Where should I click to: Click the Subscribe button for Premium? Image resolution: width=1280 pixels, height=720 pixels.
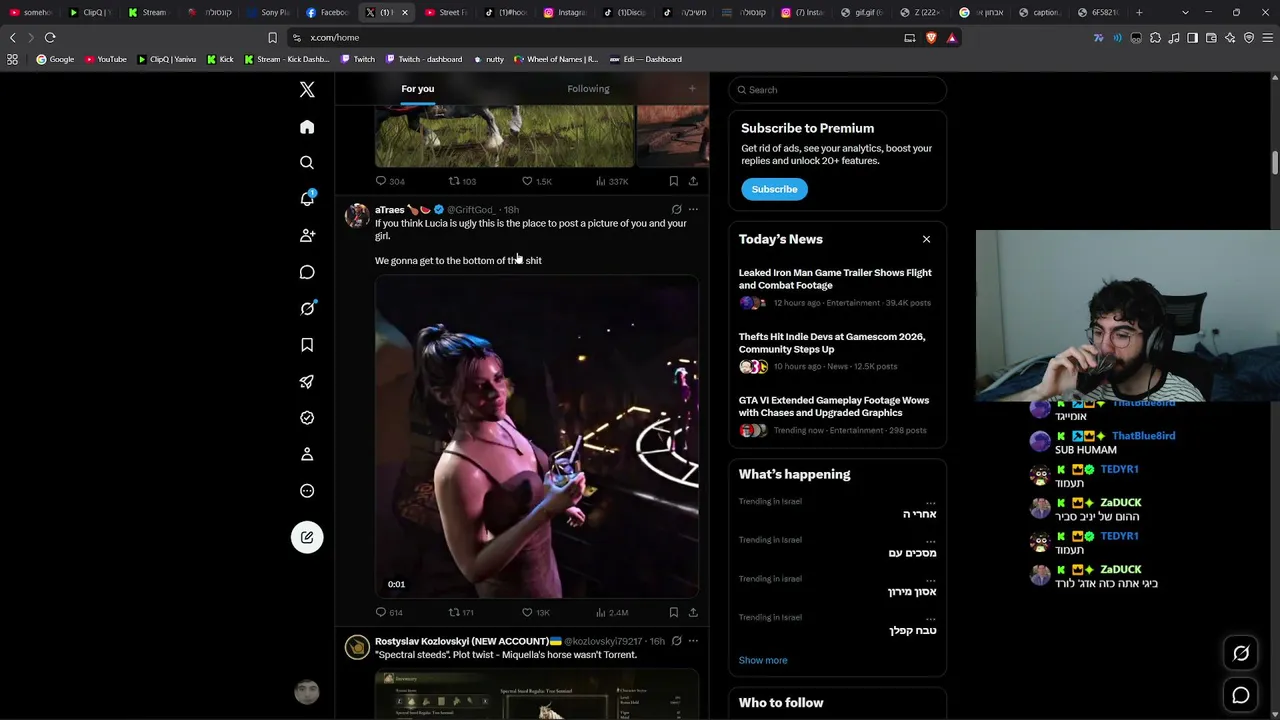click(x=775, y=189)
